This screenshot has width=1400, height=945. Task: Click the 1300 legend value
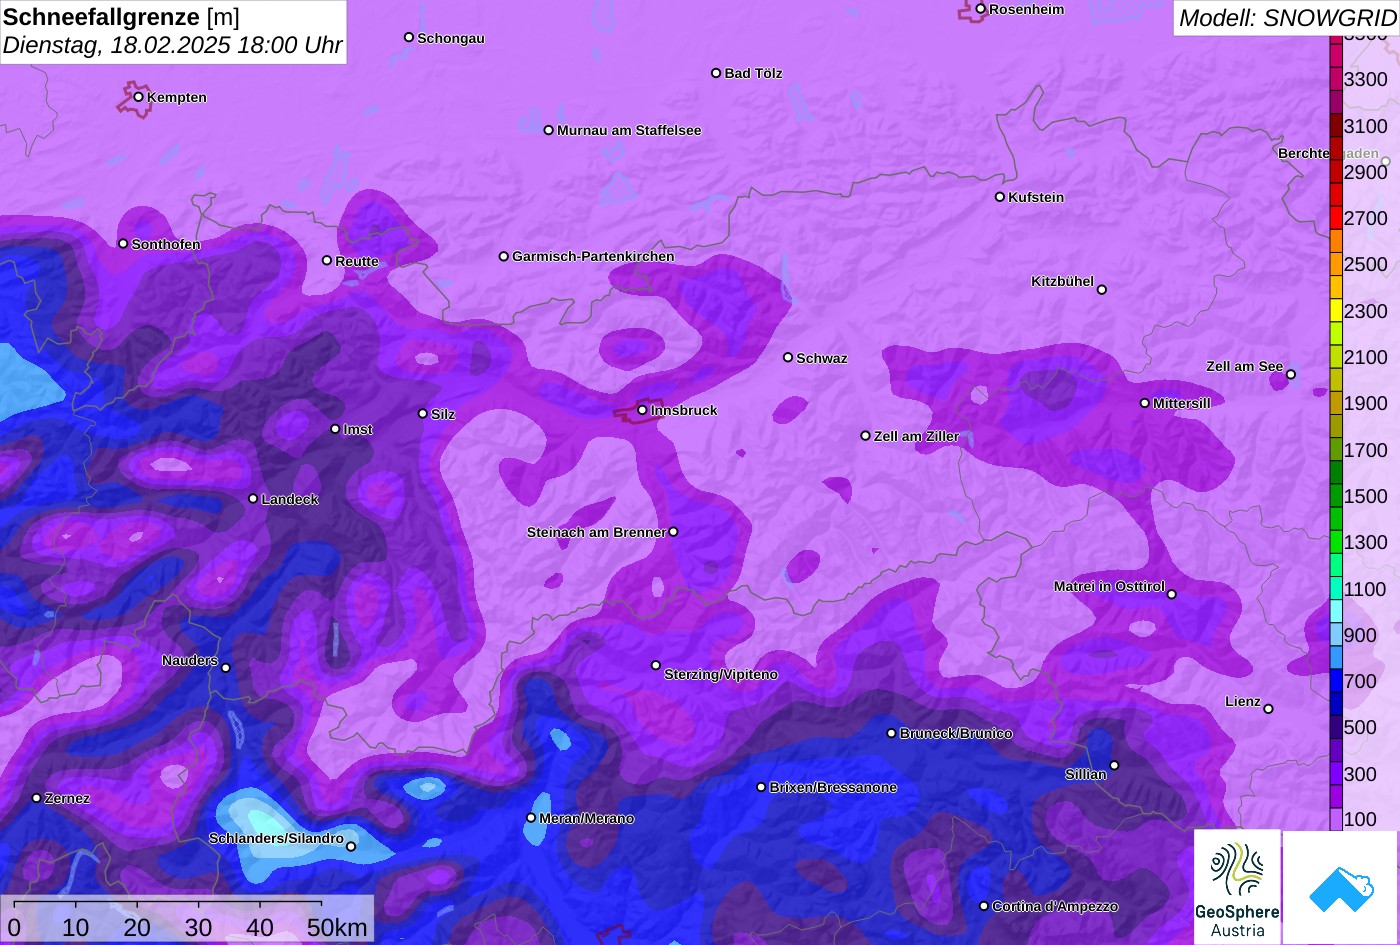pyautogui.click(x=1366, y=542)
